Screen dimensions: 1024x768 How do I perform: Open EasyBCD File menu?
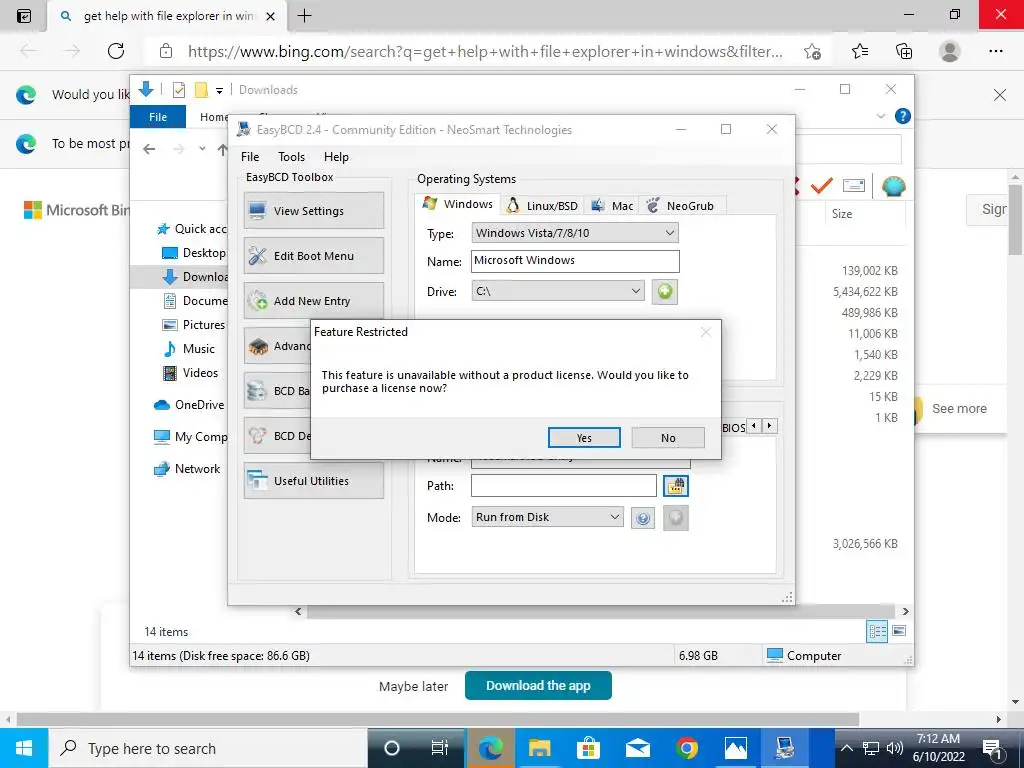[x=250, y=157]
